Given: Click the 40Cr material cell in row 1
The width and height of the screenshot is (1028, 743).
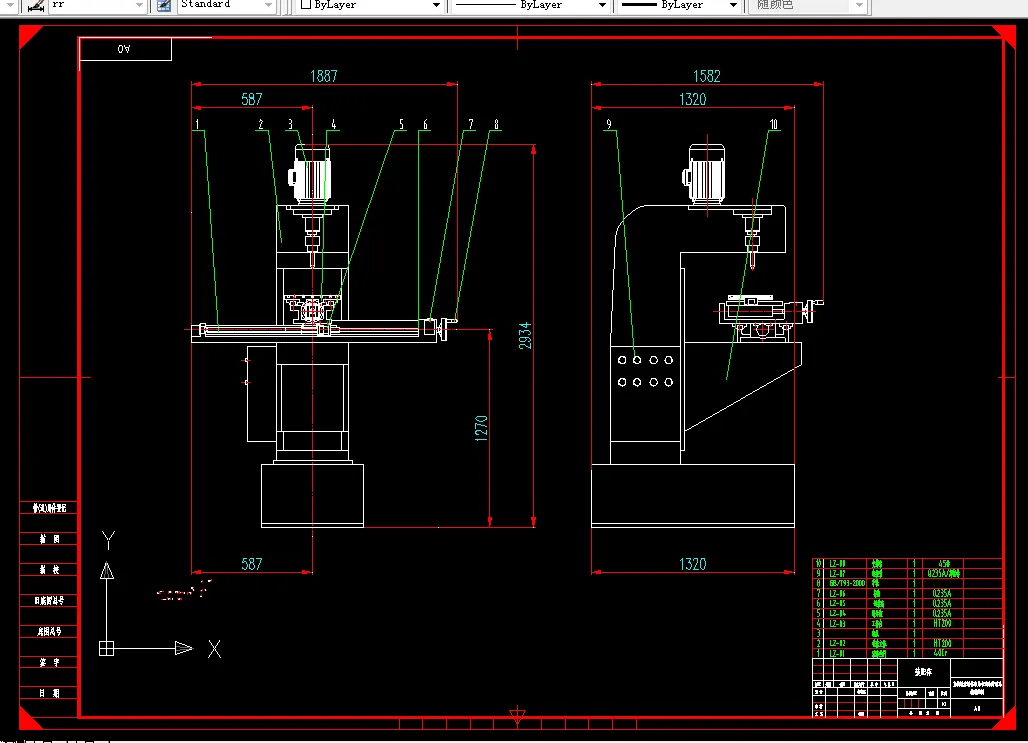Looking at the screenshot, I should [941, 653].
